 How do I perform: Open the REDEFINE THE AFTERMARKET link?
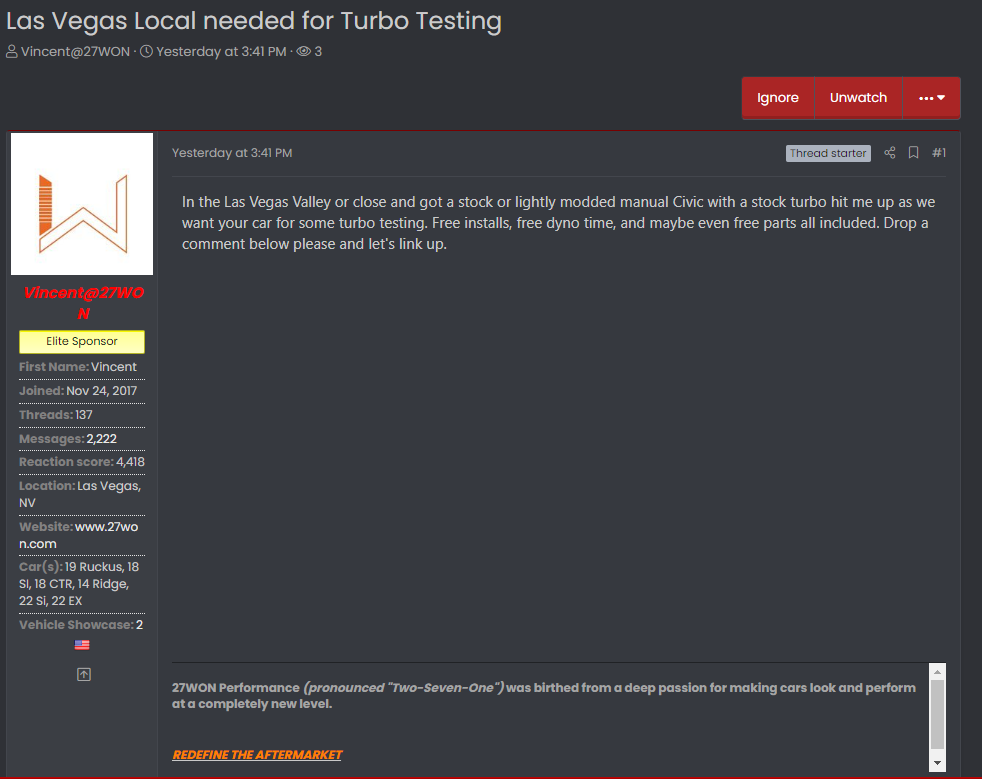tap(257, 755)
